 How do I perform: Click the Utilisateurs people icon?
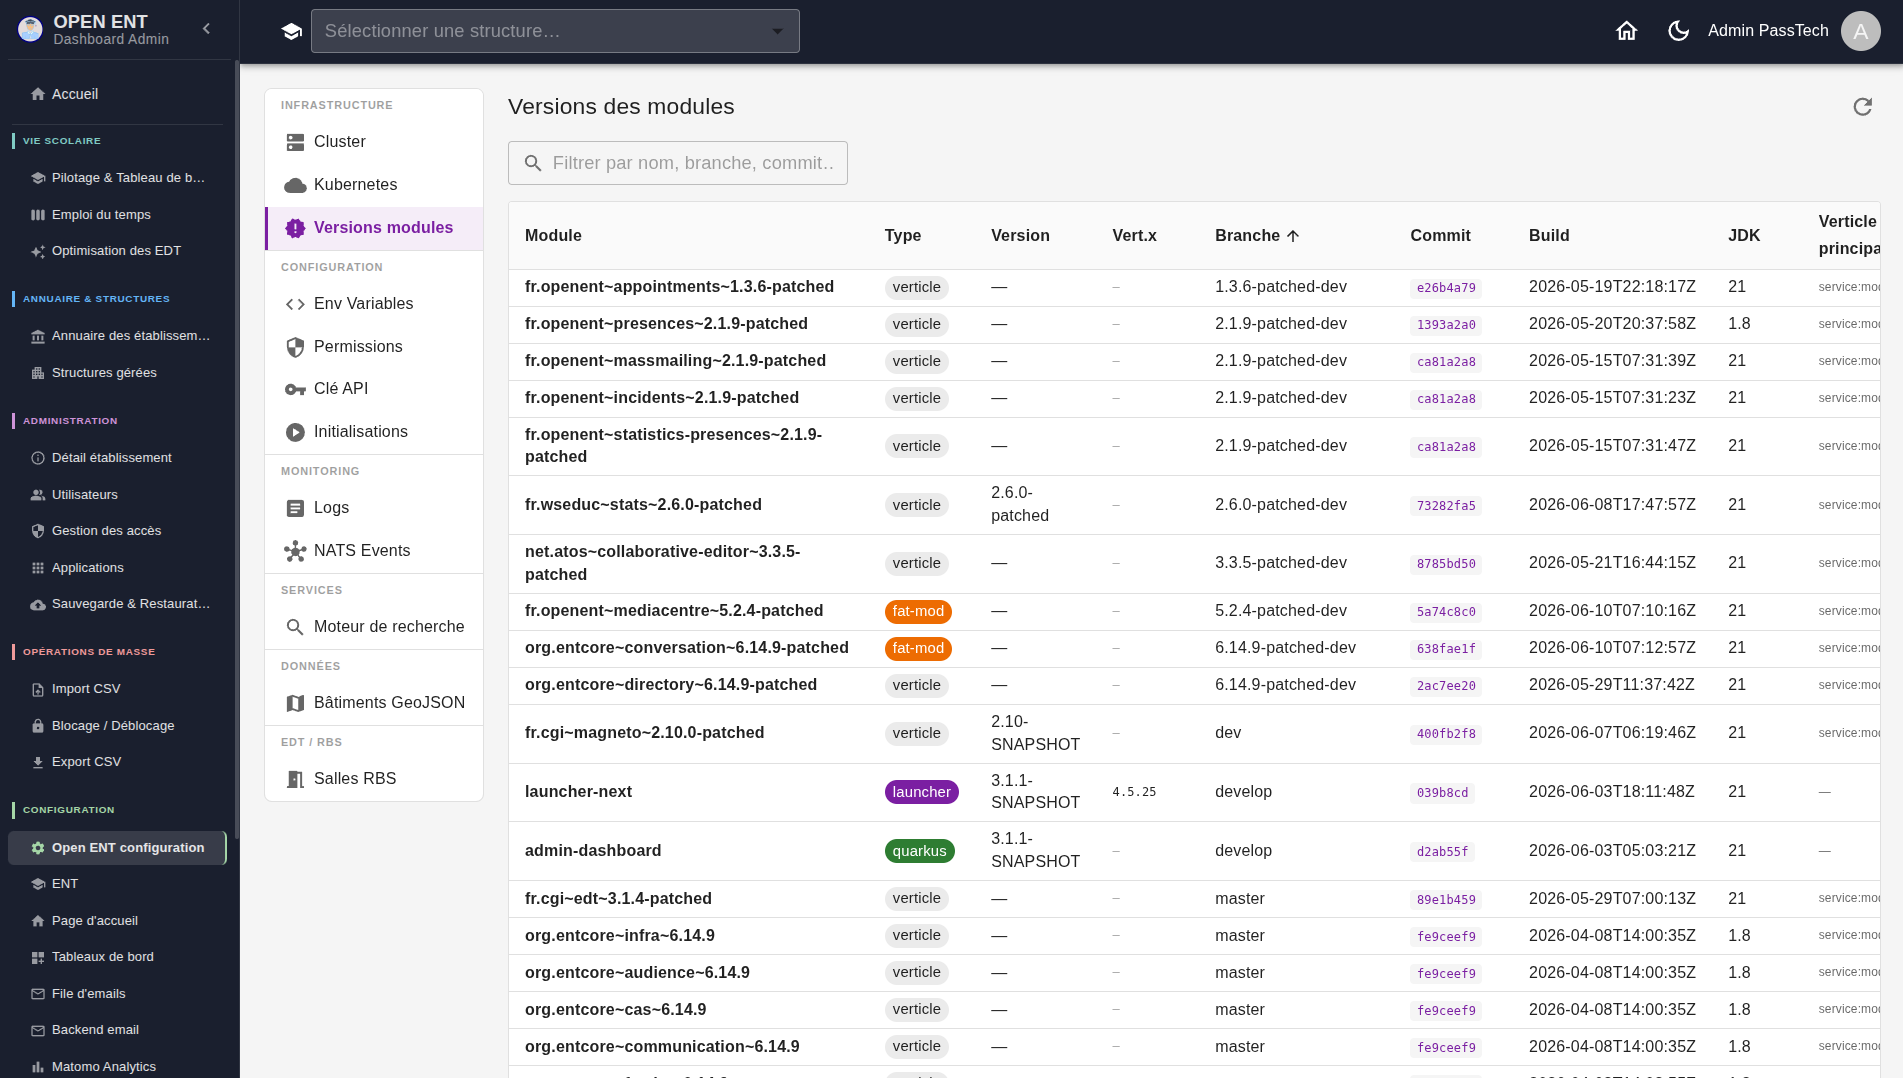pyautogui.click(x=38, y=495)
